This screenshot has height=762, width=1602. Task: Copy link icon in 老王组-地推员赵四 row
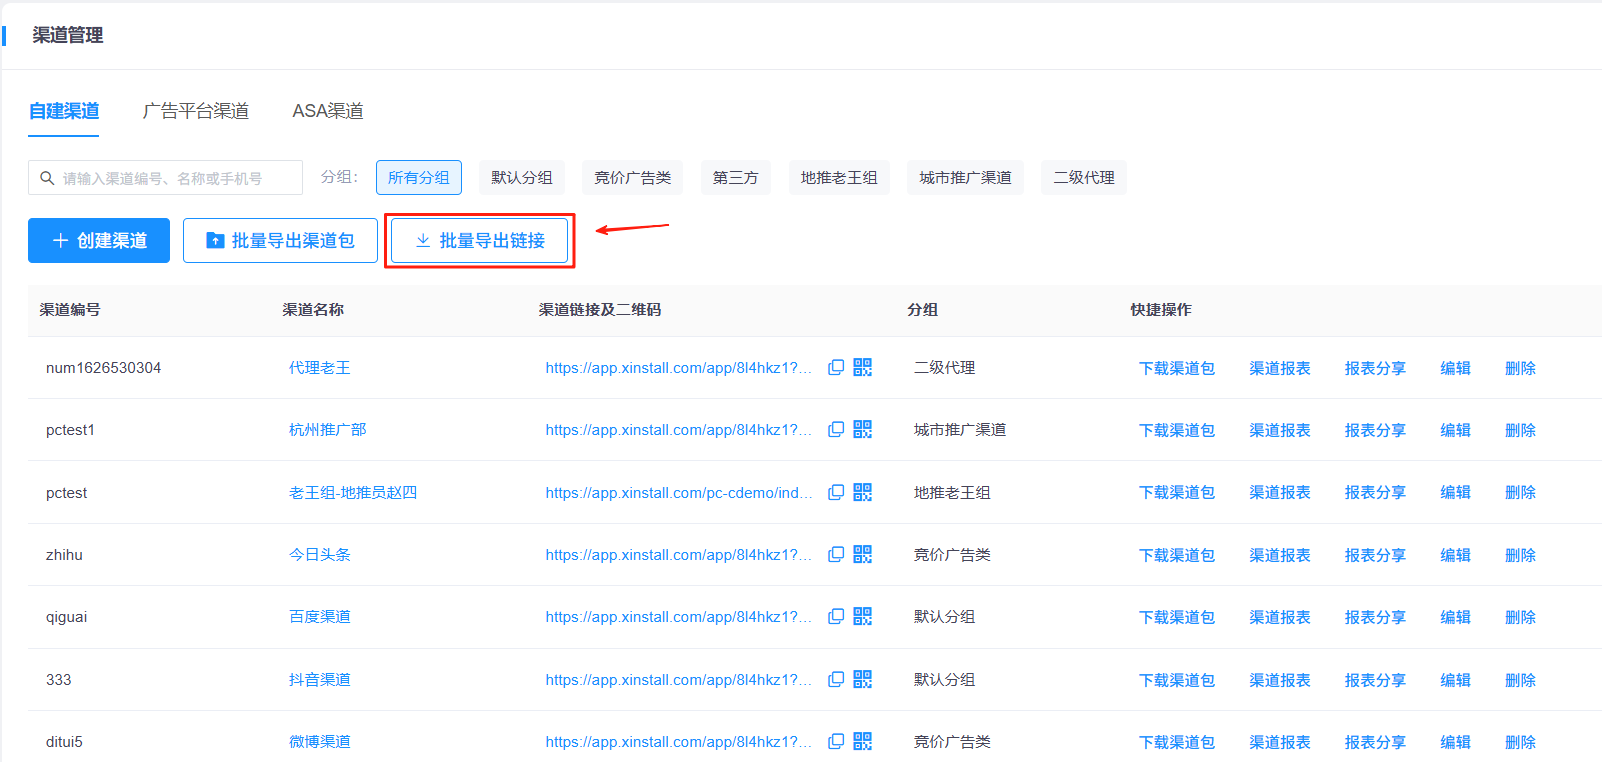(836, 492)
